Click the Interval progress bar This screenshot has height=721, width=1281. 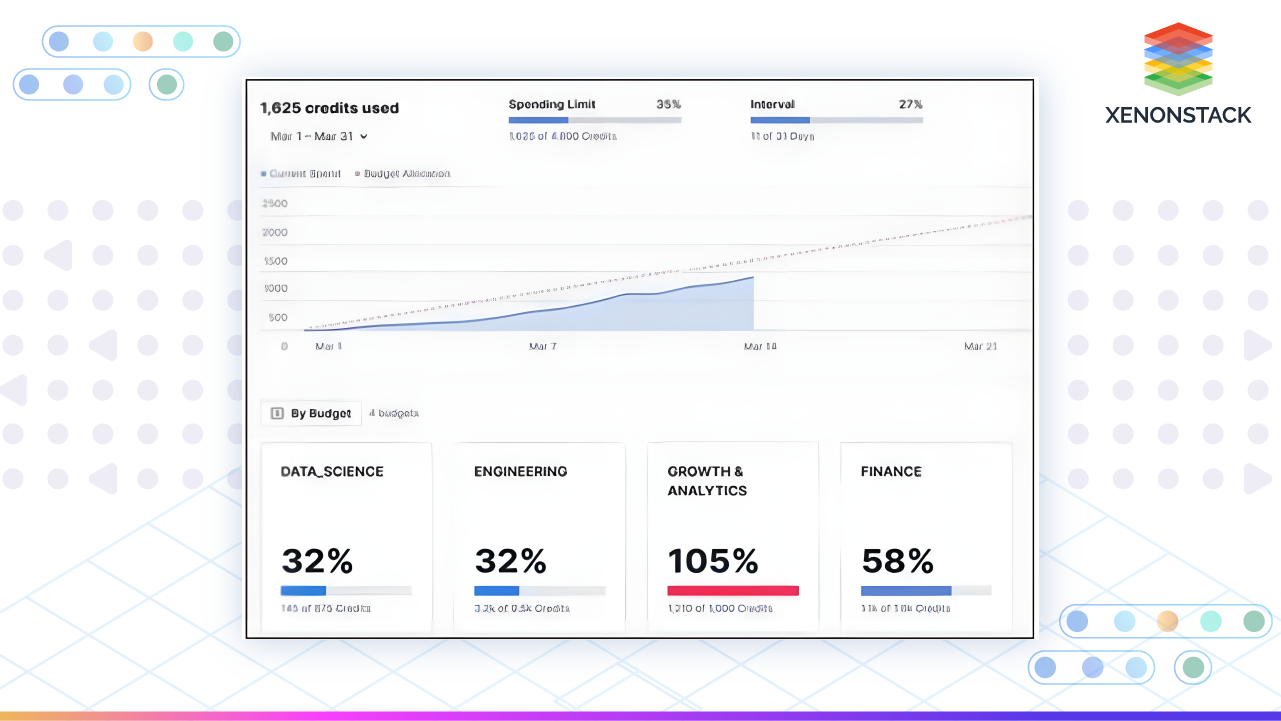coord(836,120)
